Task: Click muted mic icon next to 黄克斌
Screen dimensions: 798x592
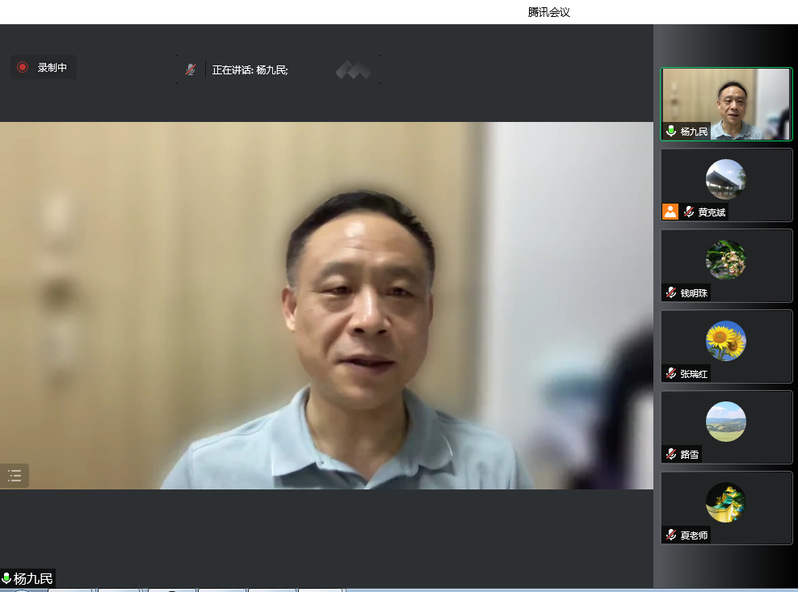Action: click(x=689, y=212)
